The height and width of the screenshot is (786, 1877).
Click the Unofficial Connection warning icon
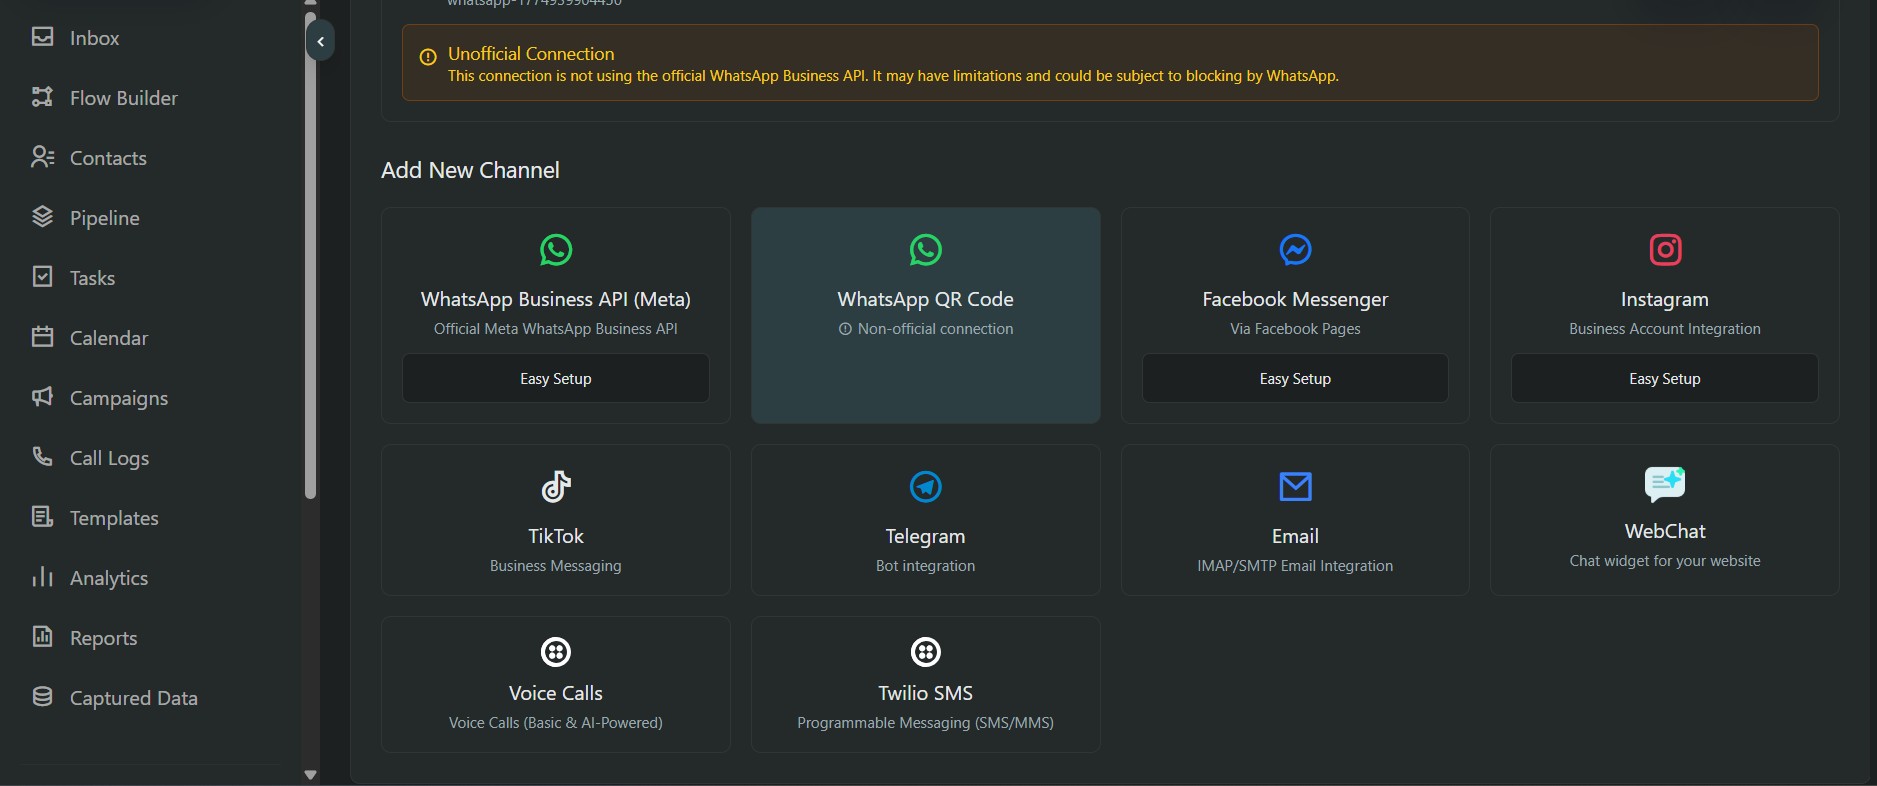pos(428,57)
